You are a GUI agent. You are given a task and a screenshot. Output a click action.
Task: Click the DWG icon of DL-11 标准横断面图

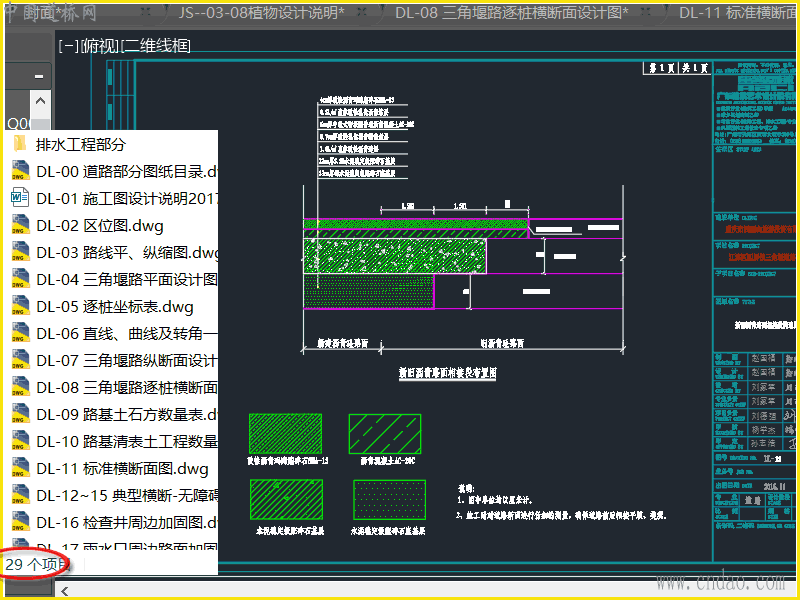click(x=20, y=468)
